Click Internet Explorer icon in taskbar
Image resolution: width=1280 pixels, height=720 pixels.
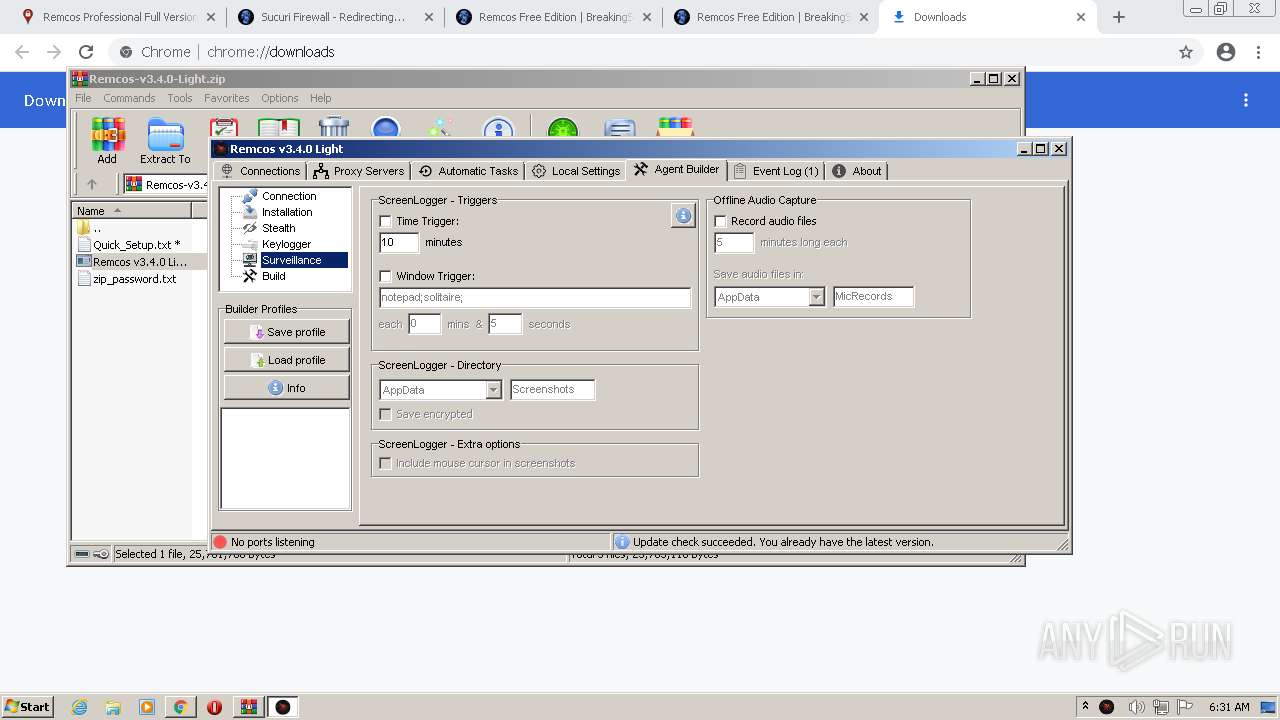[80, 707]
